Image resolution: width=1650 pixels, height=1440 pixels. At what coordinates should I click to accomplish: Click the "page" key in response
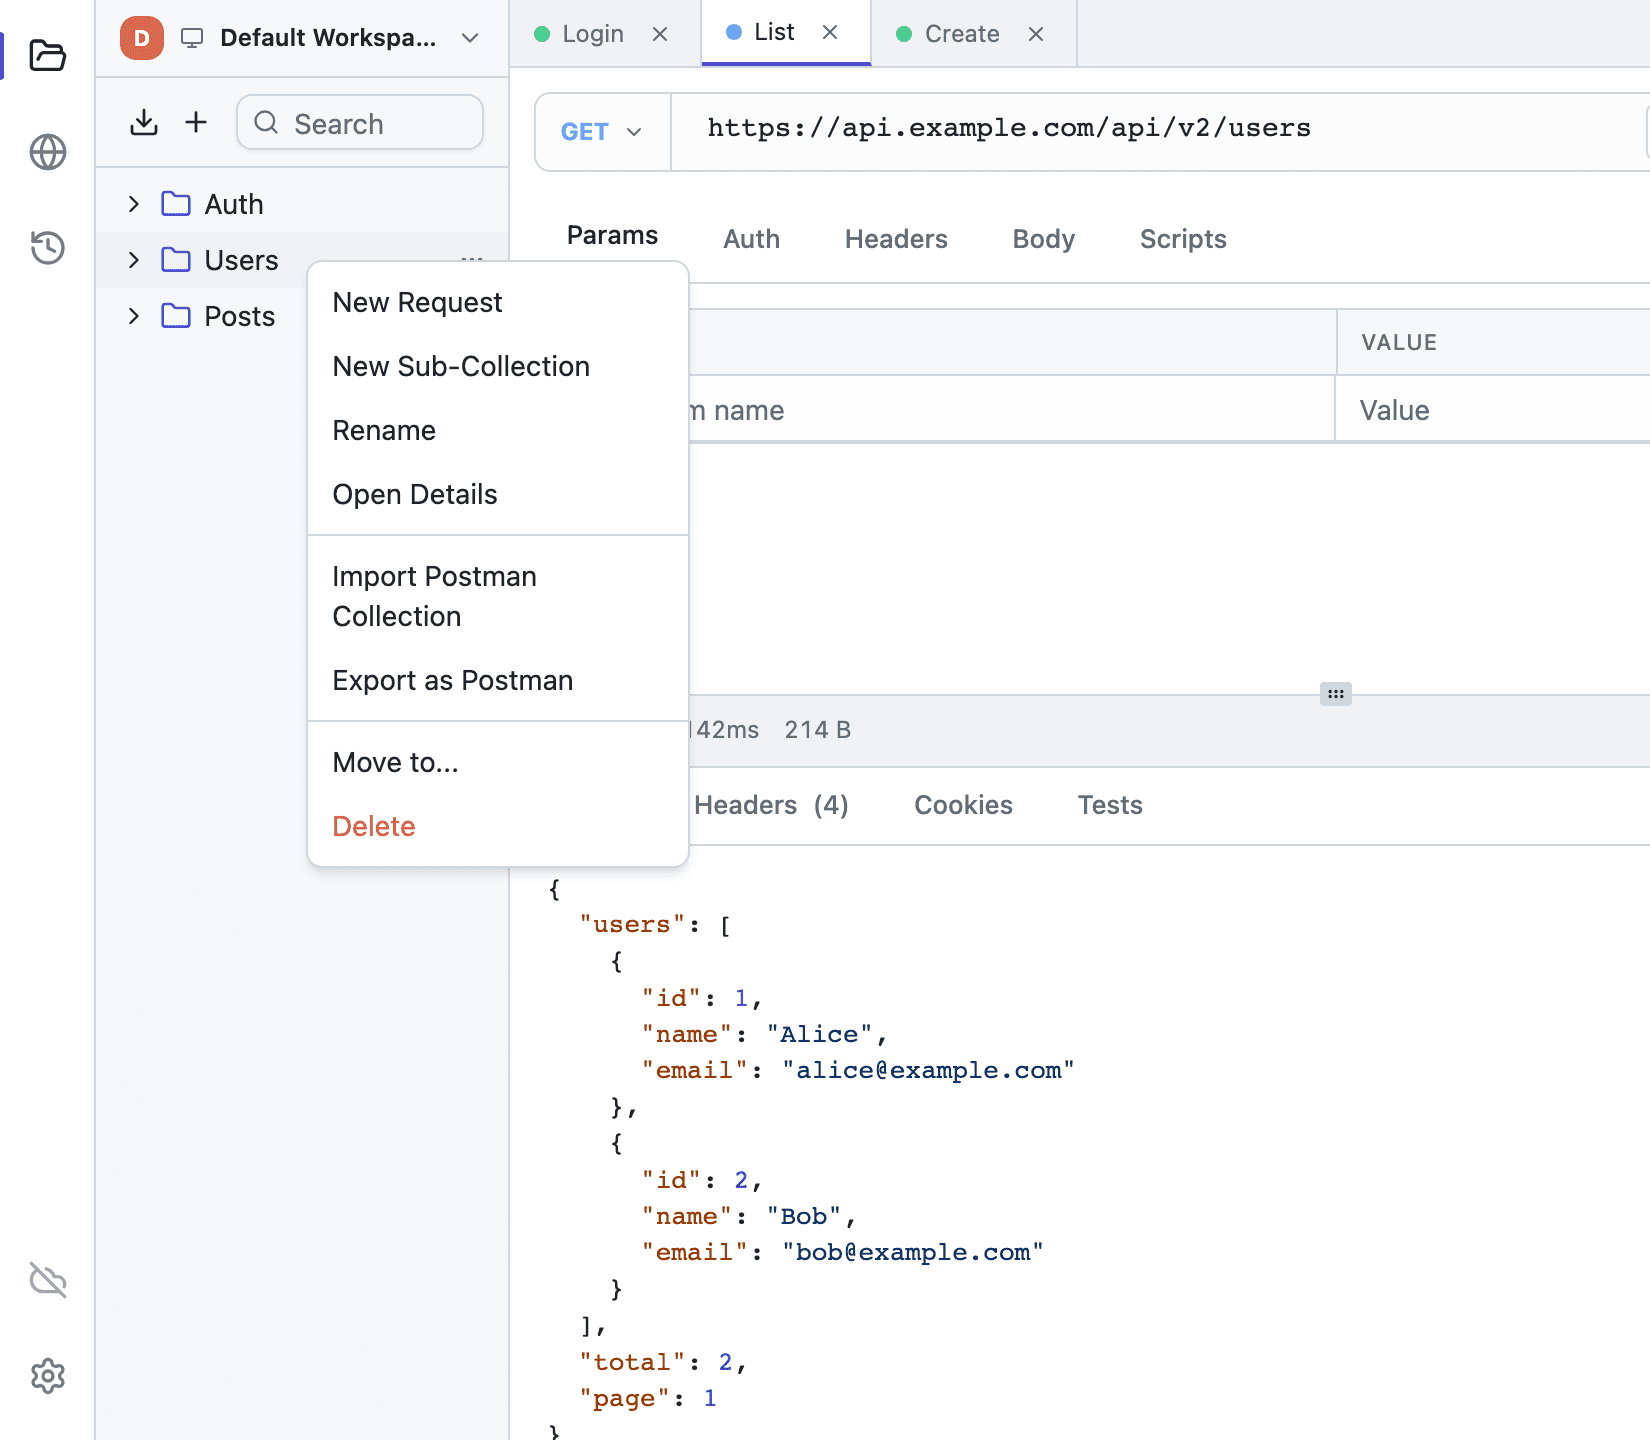point(624,1399)
